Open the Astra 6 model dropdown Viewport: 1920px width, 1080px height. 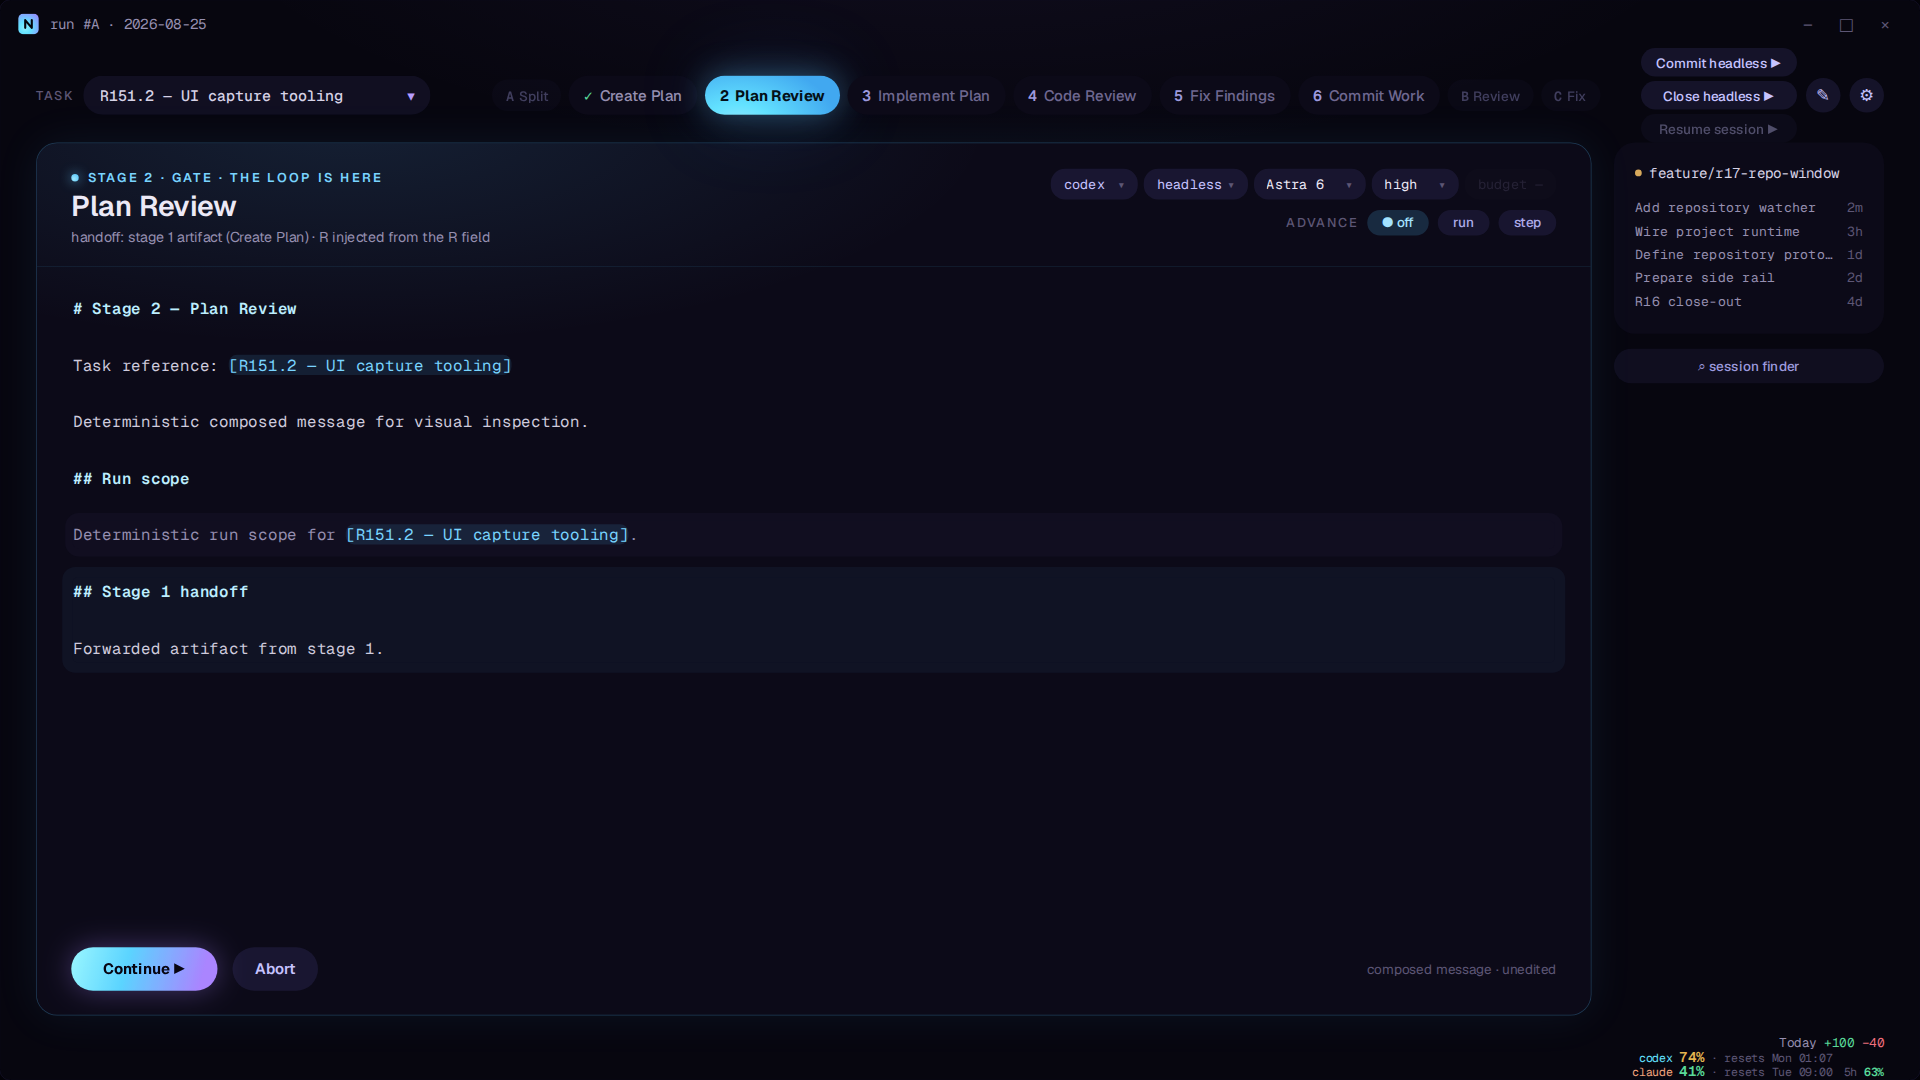pyautogui.click(x=1309, y=185)
